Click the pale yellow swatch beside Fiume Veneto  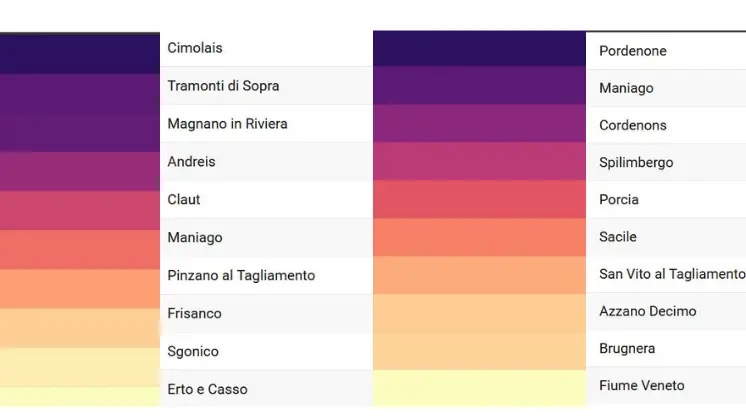(x=479, y=388)
